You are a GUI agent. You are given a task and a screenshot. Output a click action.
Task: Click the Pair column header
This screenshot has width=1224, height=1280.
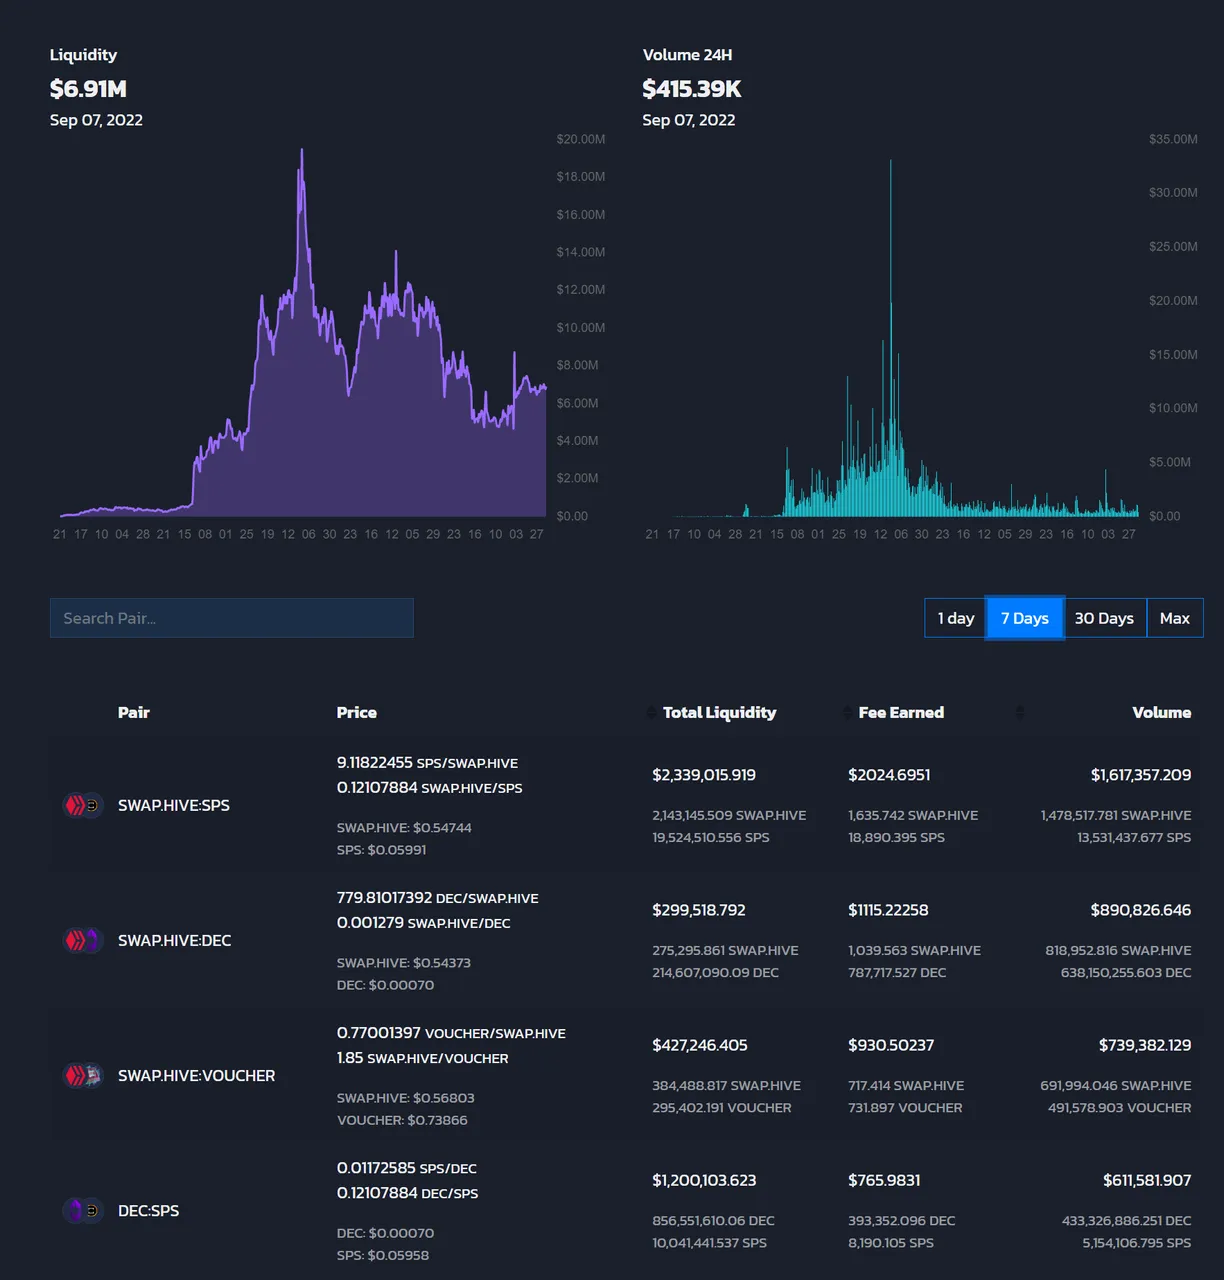[x=134, y=712]
